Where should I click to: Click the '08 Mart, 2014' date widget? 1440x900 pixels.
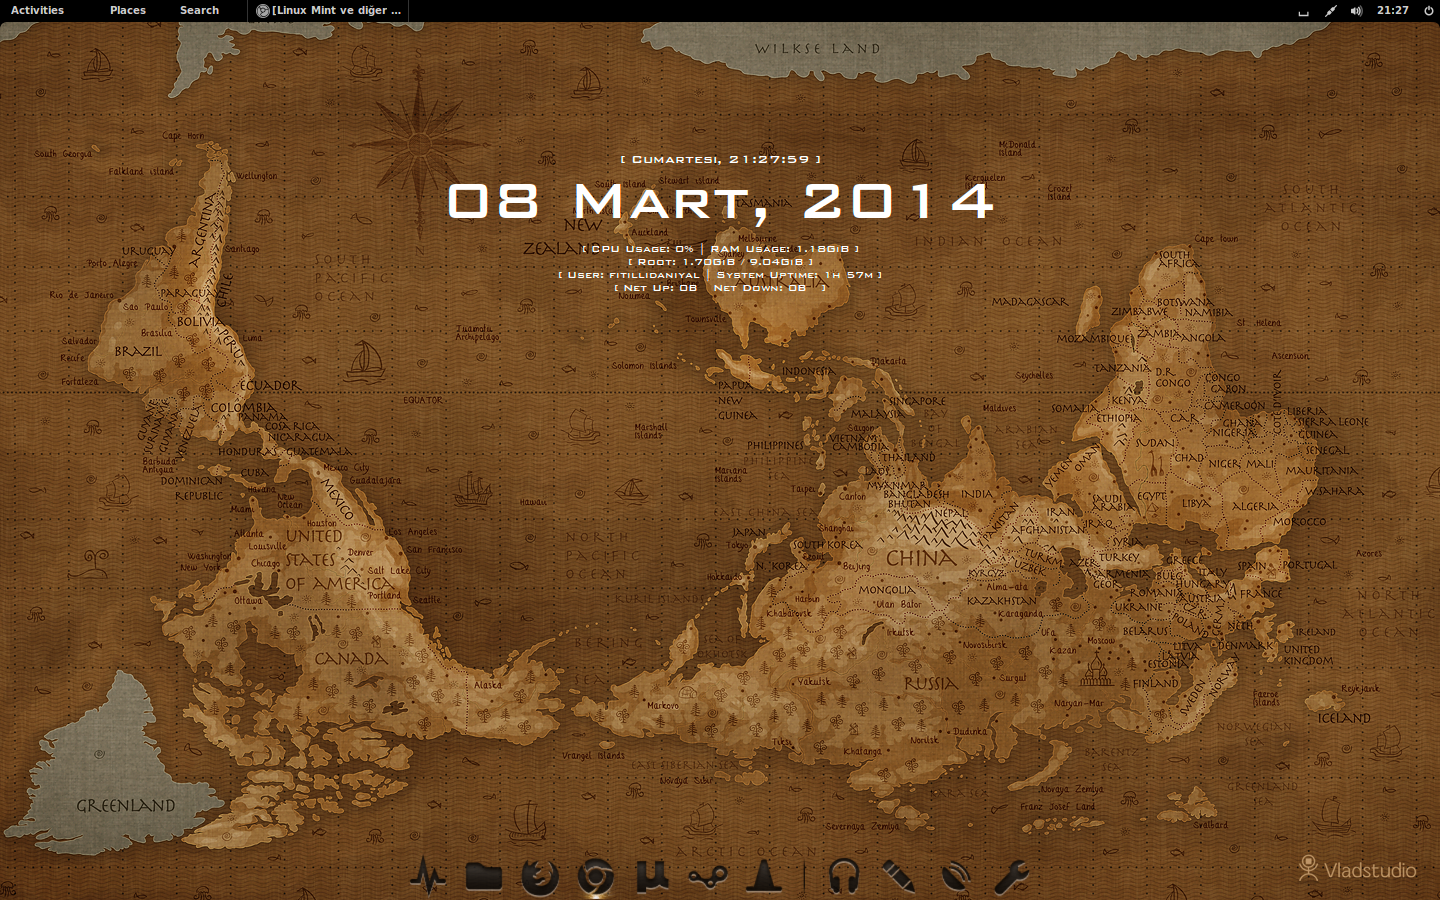pyautogui.click(x=720, y=201)
